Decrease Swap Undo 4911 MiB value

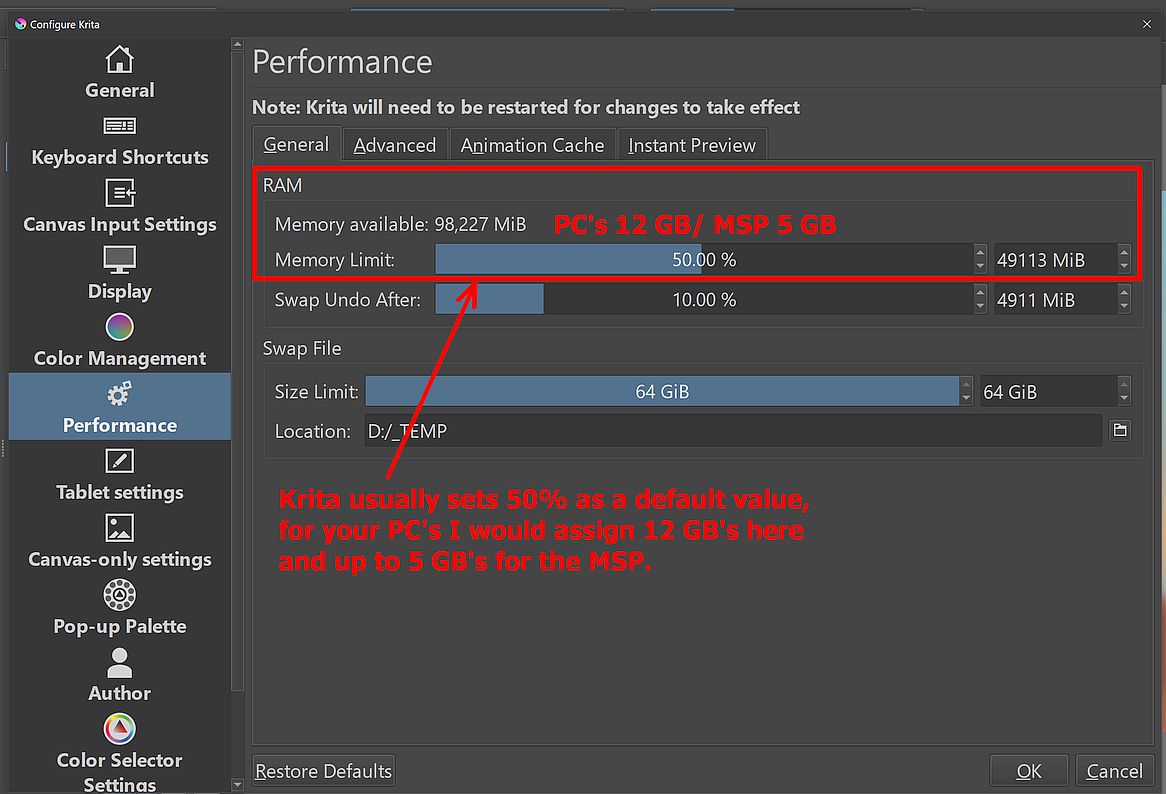pyautogui.click(x=1124, y=307)
